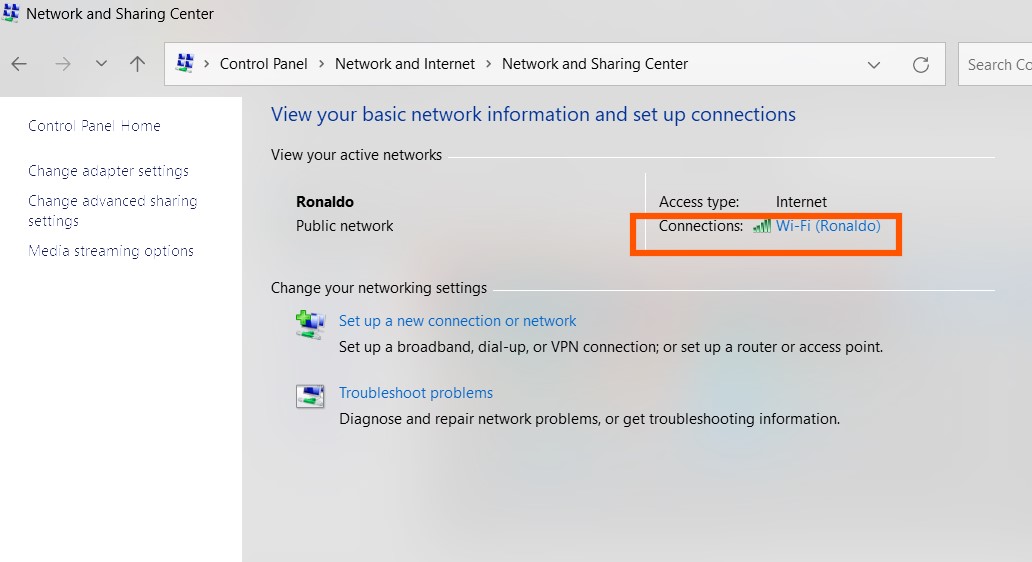Open Change advanced sharing settings
Image resolution: width=1032 pixels, height=562 pixels.
pos(113,211)
